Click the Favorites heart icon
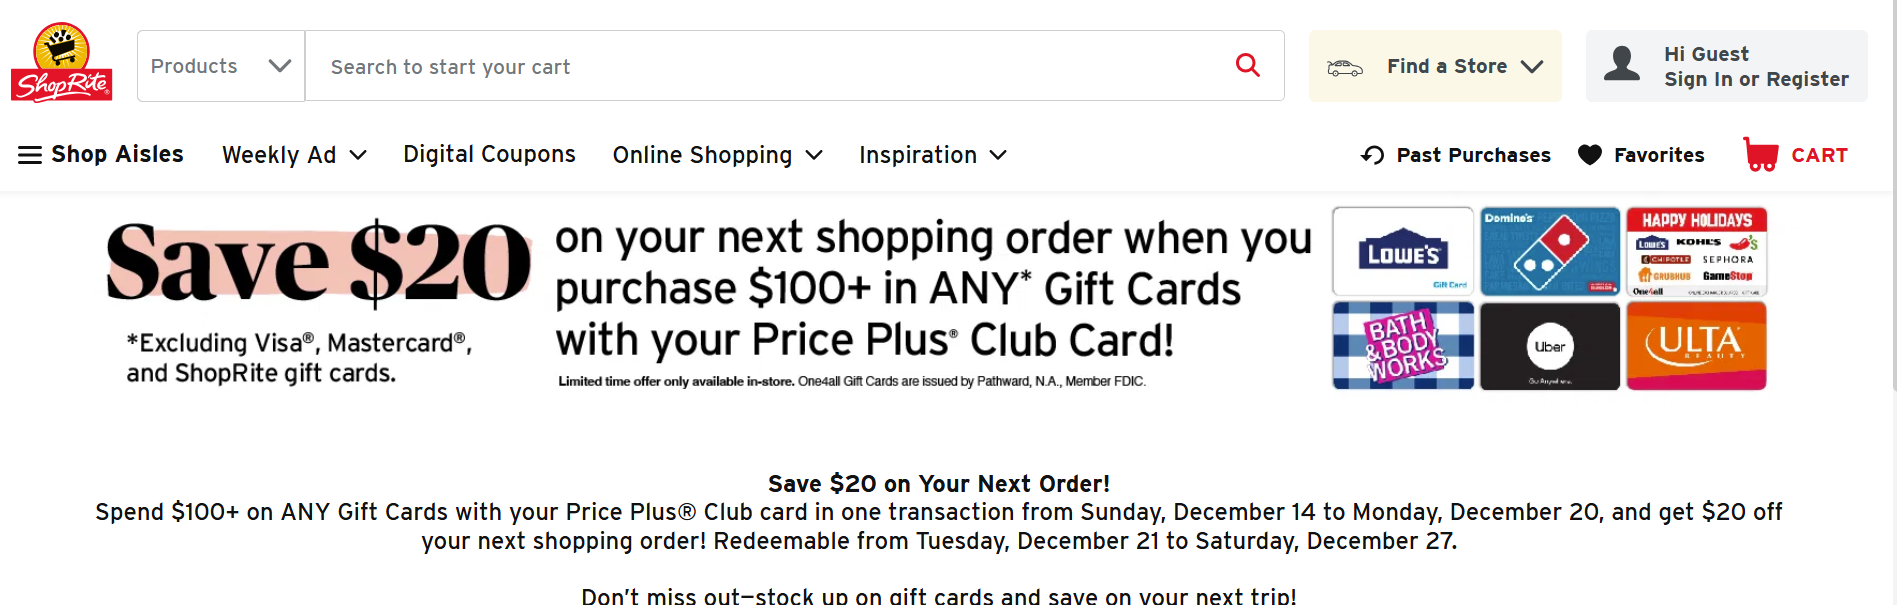 pos(1589,155)
